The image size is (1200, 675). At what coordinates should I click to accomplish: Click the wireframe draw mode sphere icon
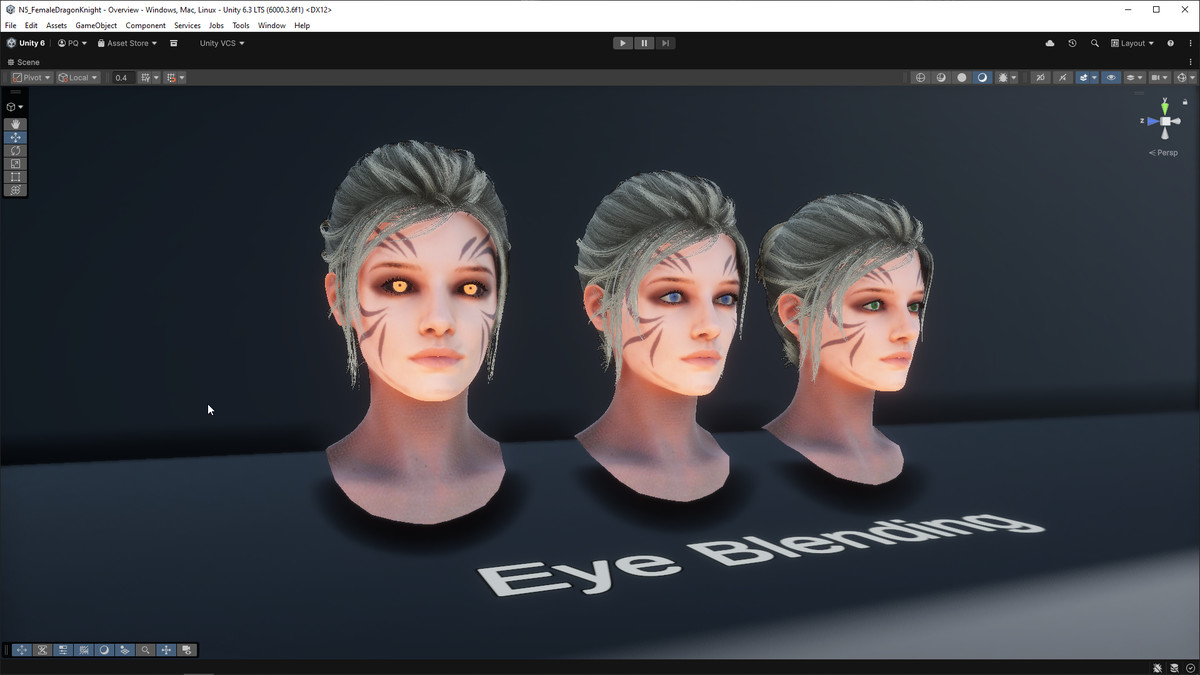(x=920, y=77)
